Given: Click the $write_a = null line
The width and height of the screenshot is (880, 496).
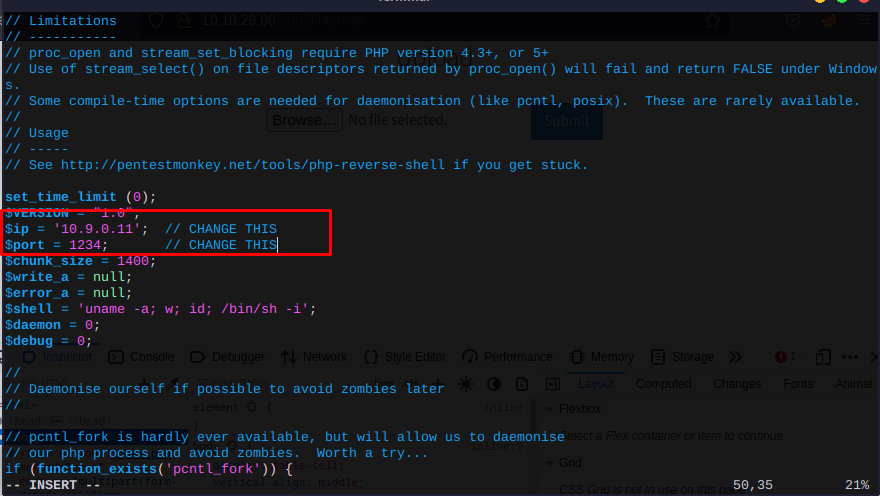Looking at the screenshot, I should tap(68, 277).
